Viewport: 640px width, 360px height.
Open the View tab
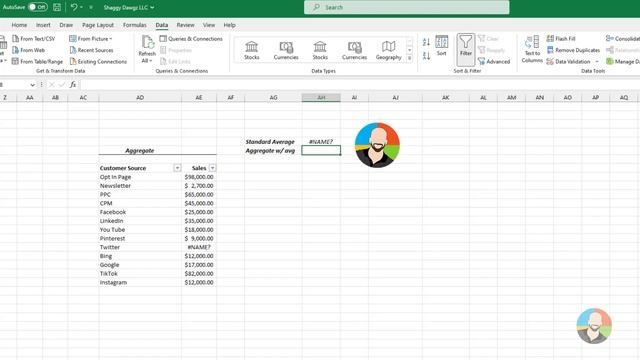[x=209, y=25]
